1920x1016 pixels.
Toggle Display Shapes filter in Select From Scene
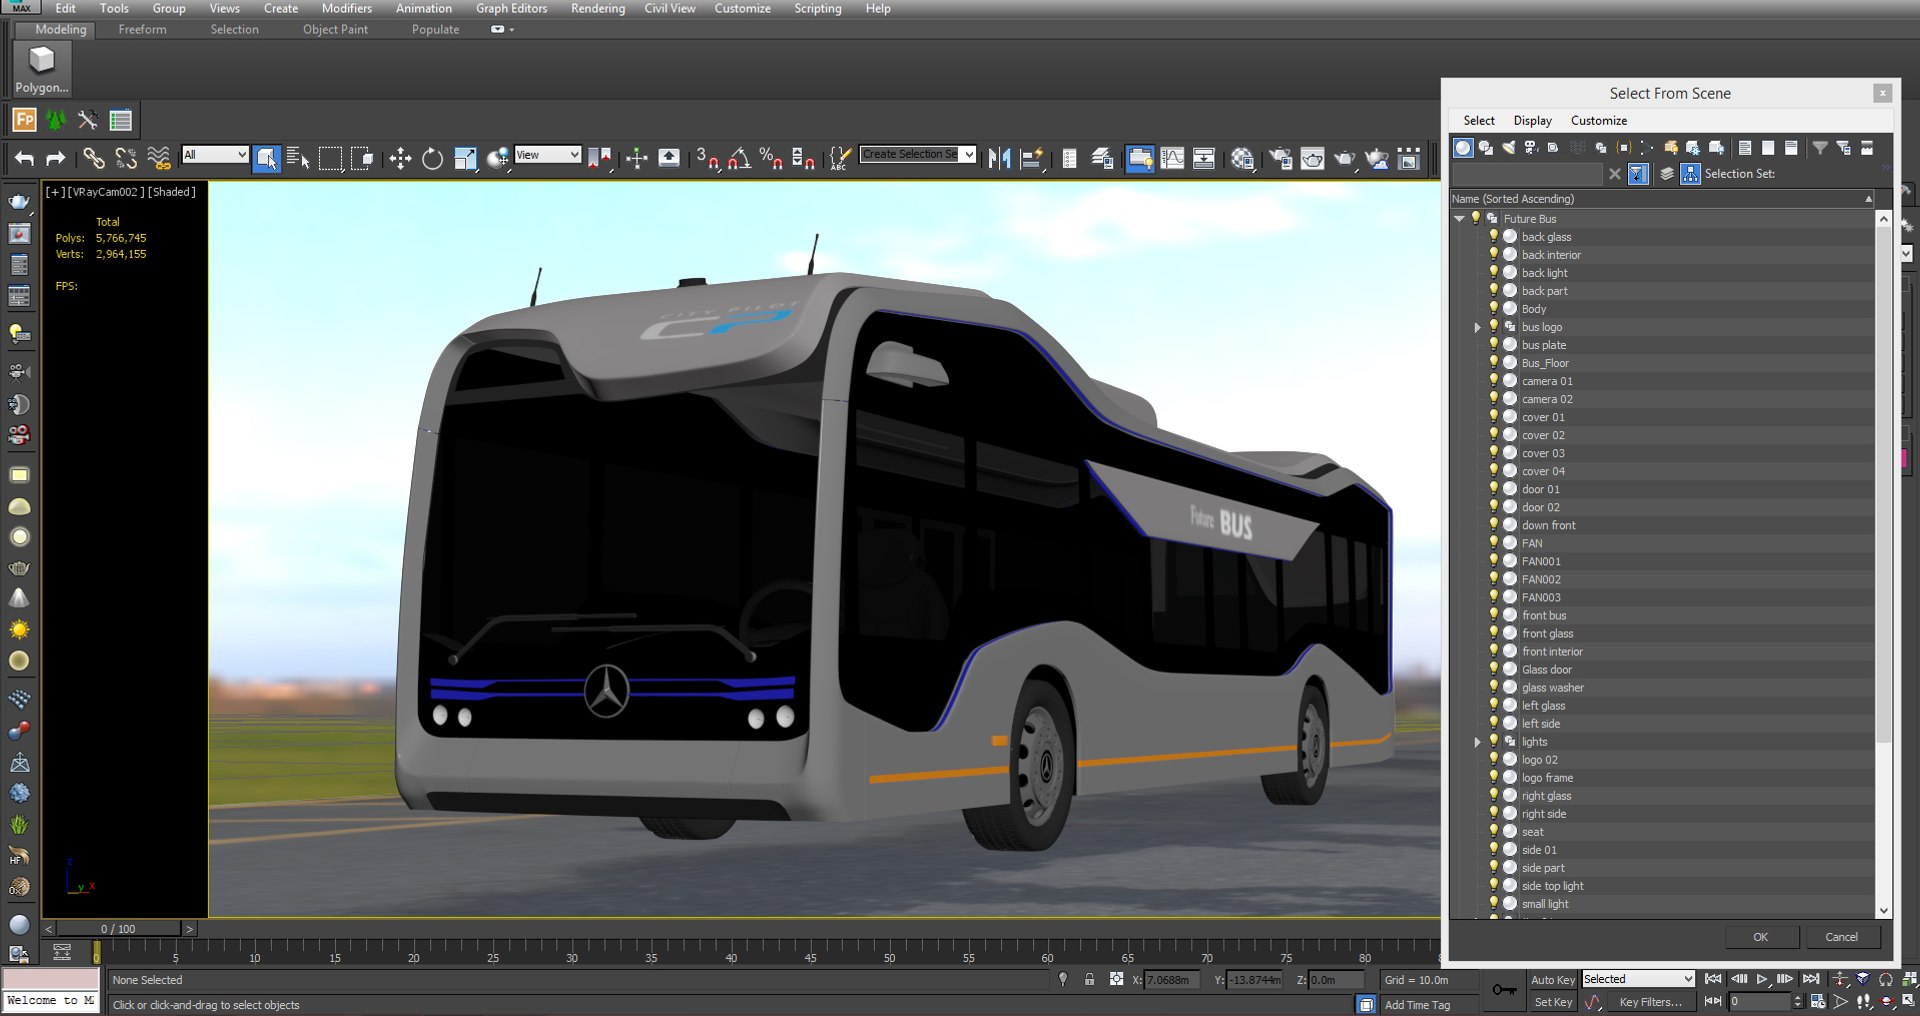coord(1486,148)
